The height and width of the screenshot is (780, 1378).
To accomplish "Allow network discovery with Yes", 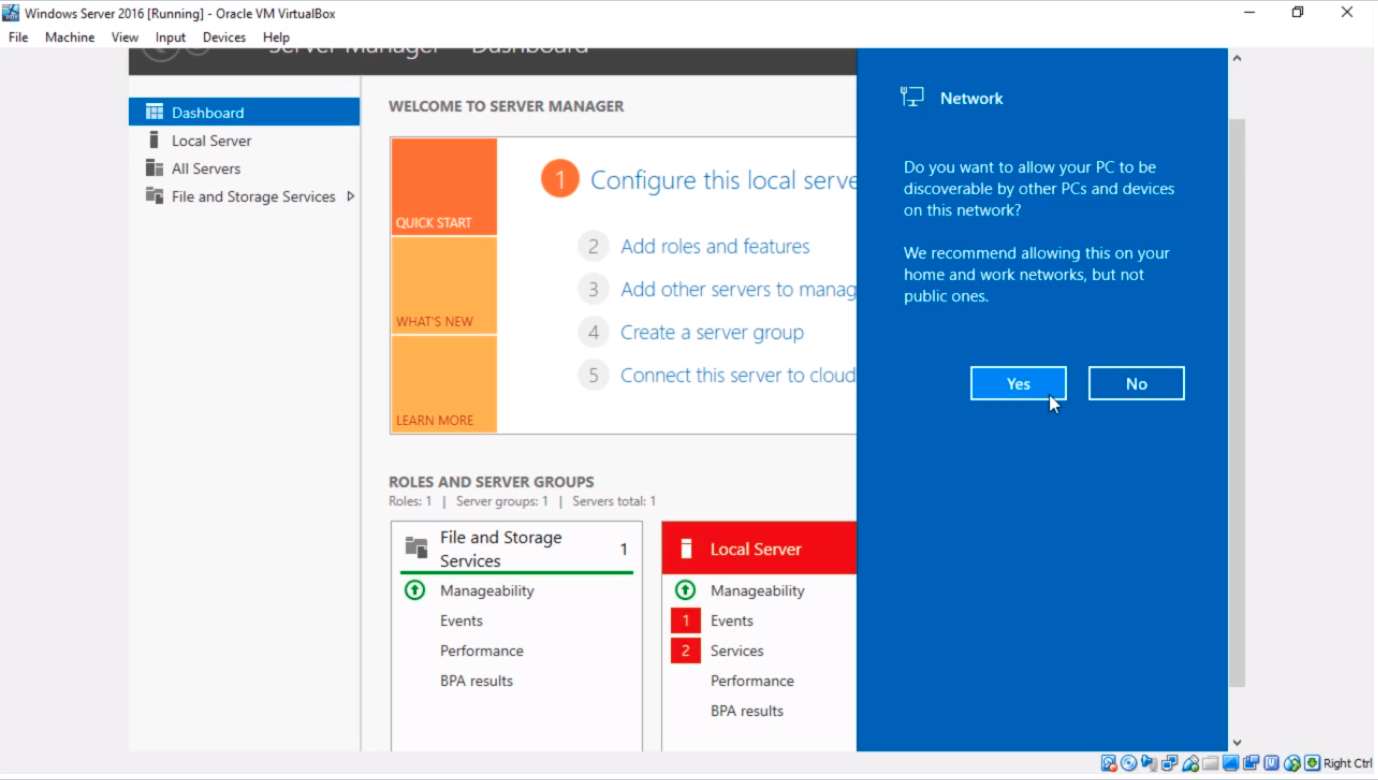I will [1018, 383].
